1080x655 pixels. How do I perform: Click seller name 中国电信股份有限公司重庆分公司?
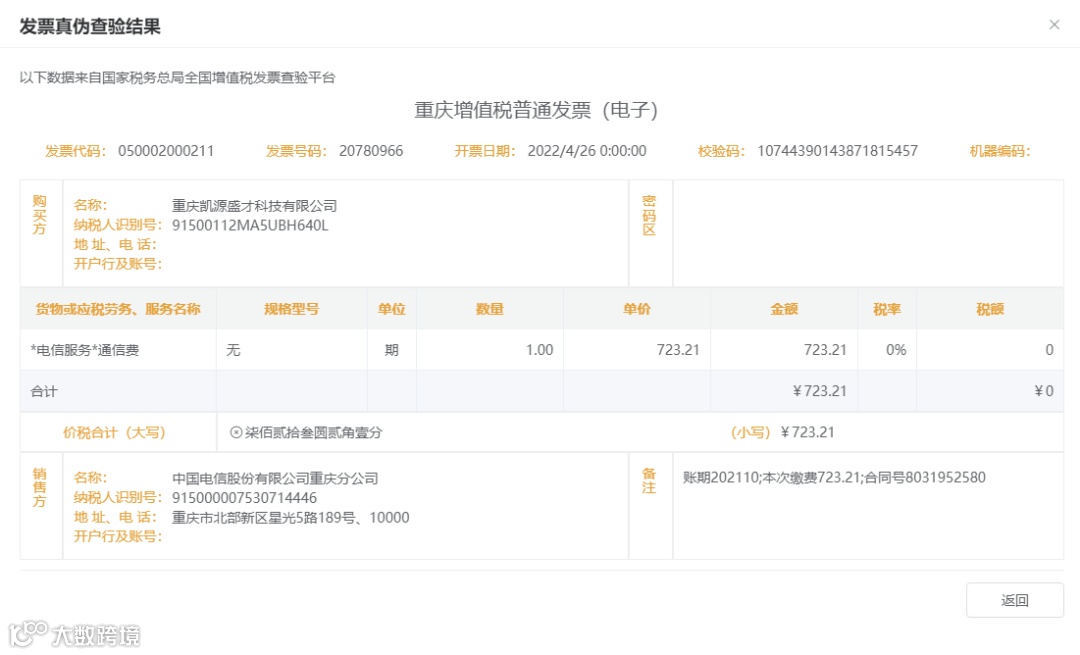point(275,478)
